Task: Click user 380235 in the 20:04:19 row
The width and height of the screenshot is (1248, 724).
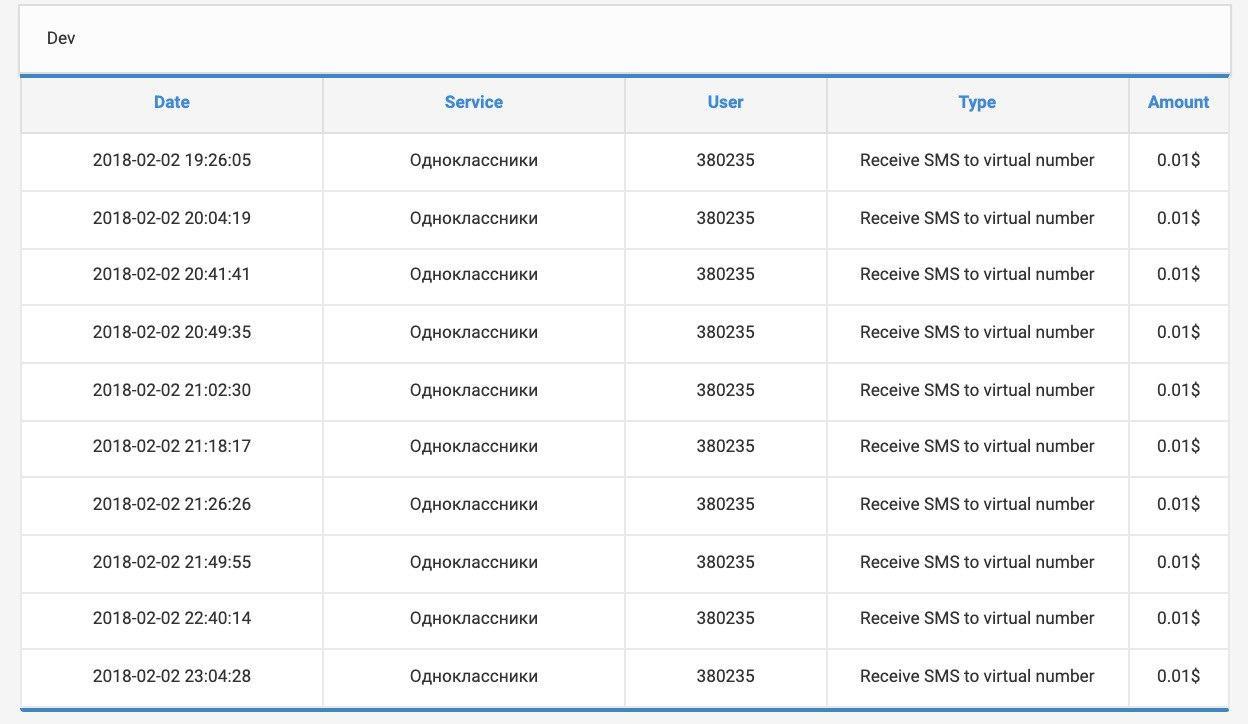Action: tap(726, 218)
